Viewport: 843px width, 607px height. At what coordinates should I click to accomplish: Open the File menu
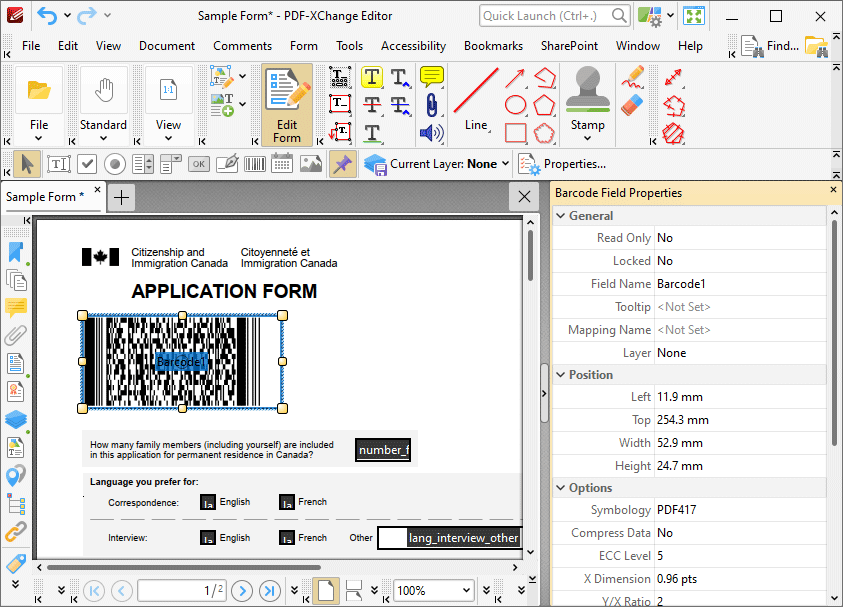click(x=31, y=46)
